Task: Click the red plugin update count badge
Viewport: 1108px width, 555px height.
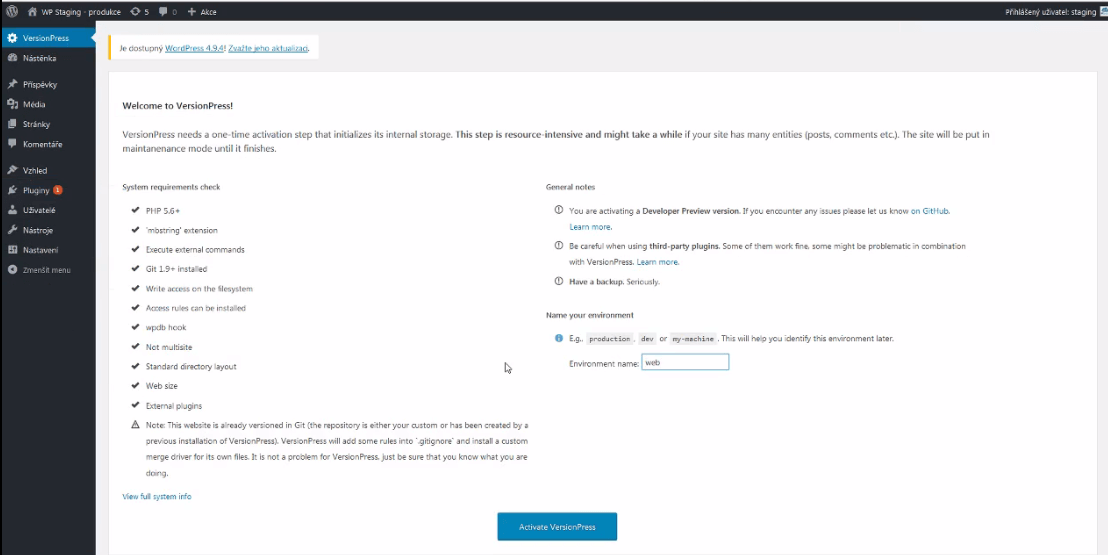Action: click(x=58, y=190)
